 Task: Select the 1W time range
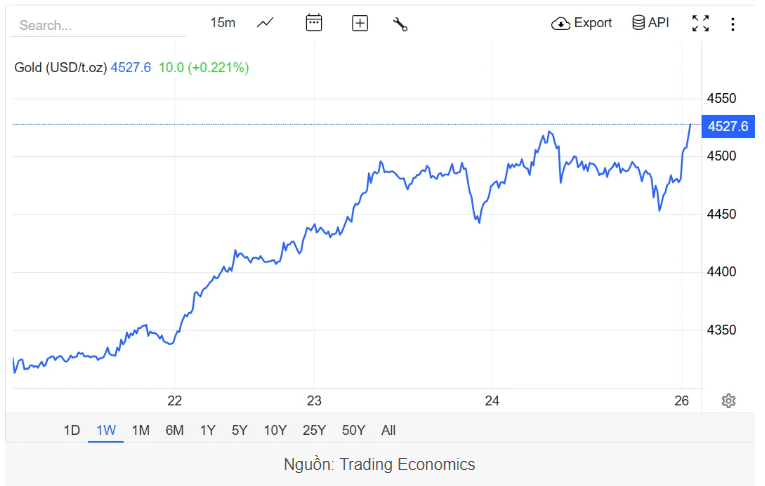[x=106, y=430]
